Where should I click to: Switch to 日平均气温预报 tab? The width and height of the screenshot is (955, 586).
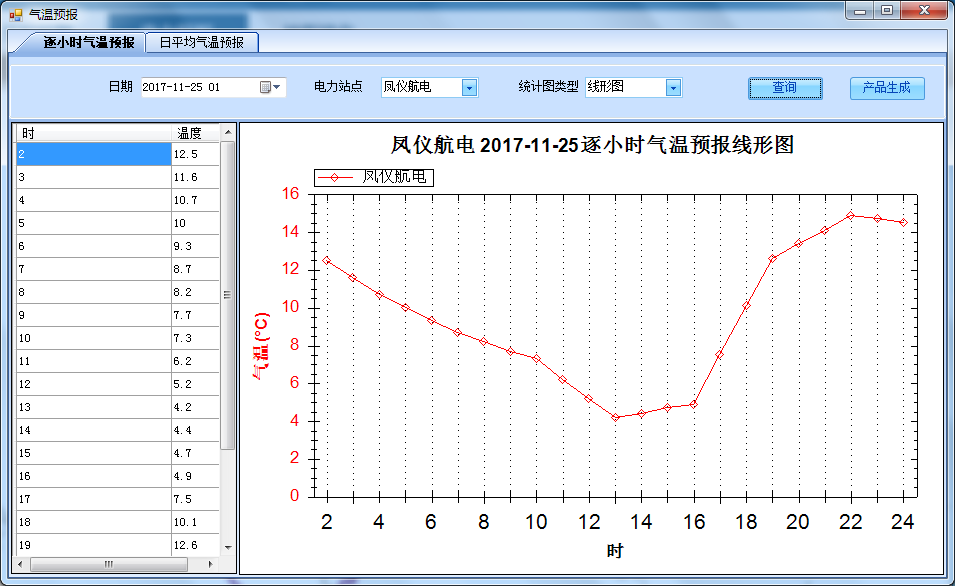pos(201,43)
